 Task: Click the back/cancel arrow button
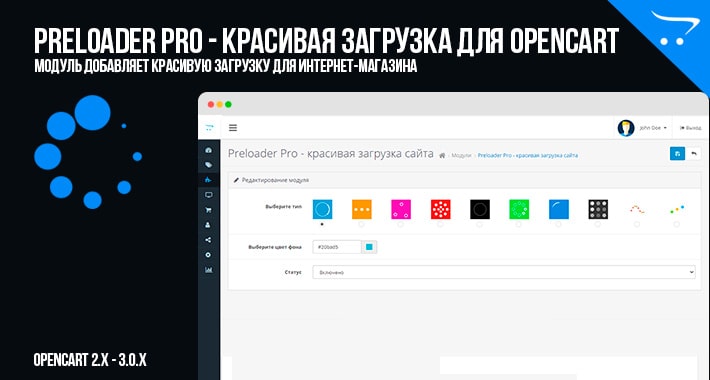click(694, 154)
